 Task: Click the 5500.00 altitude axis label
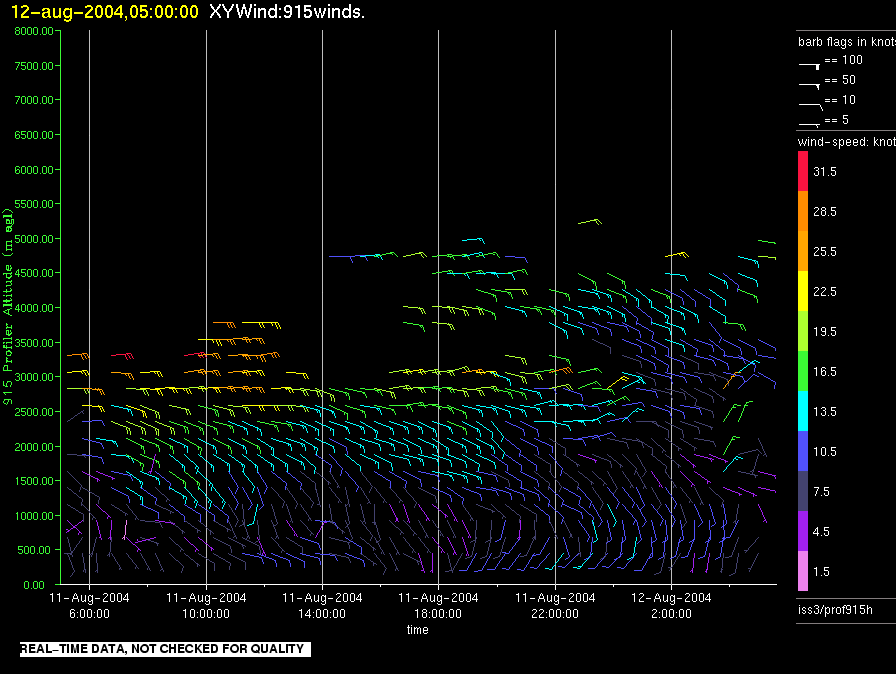click(x=34, y=204)
